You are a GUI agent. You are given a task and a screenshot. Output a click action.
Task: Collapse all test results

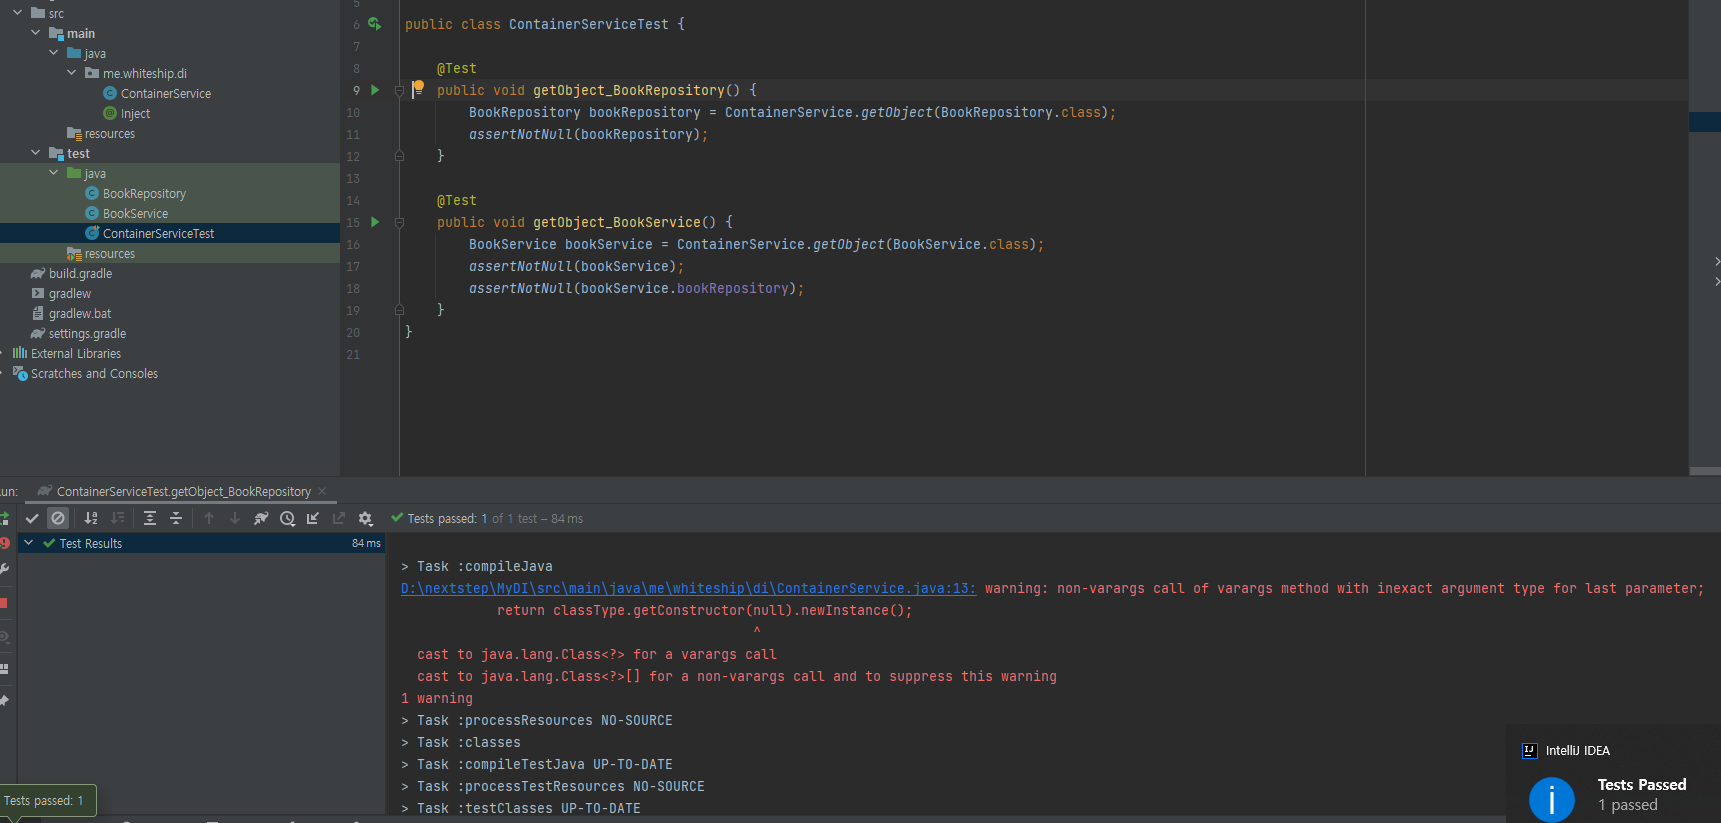point(176,518)
